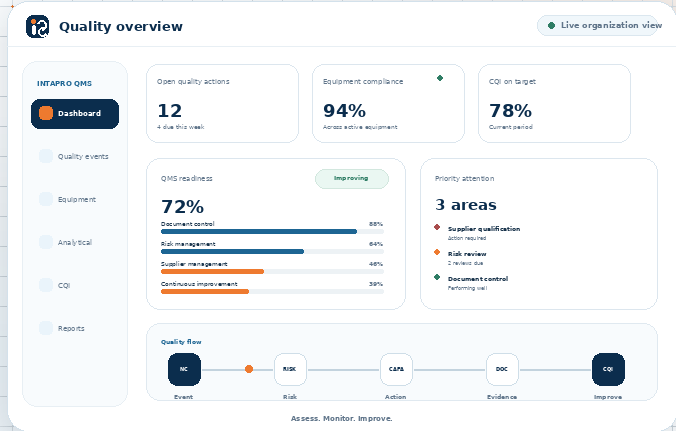The image size is (676, 431).
Task: Click the 12 open actions value
Action: point(170,111)
